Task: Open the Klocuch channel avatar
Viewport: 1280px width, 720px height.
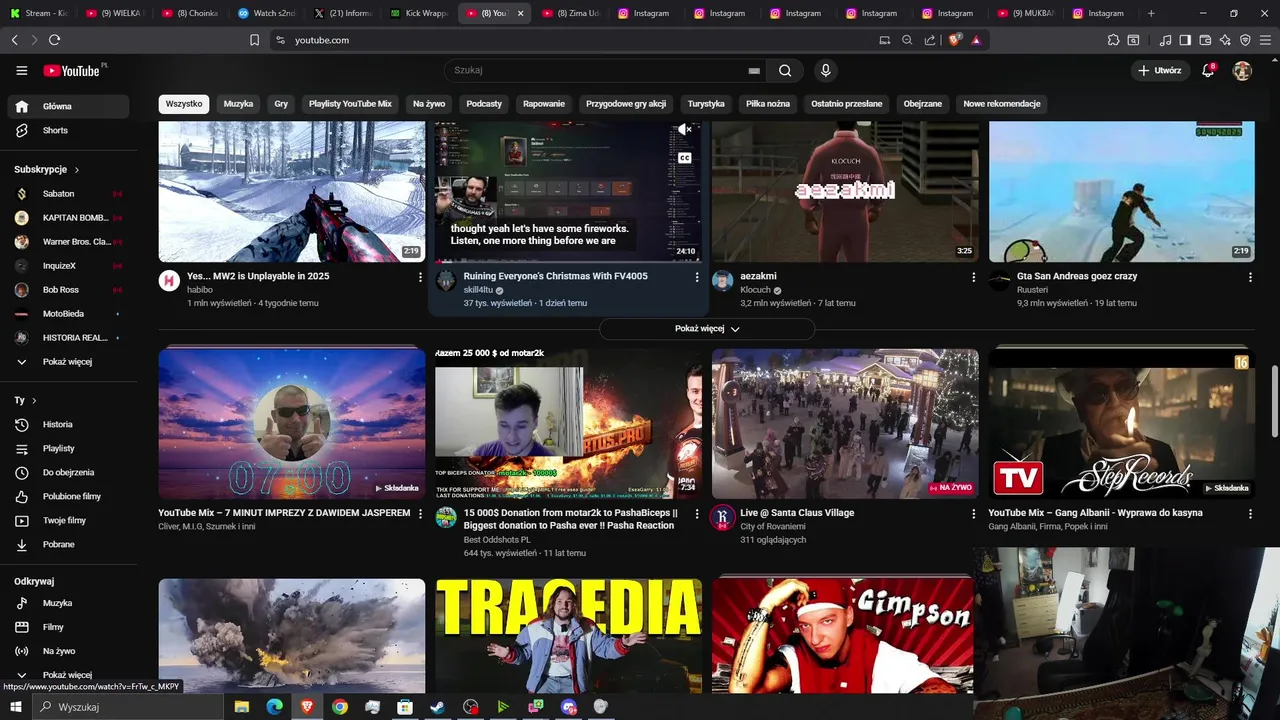Action: click(x=723, y=281)
